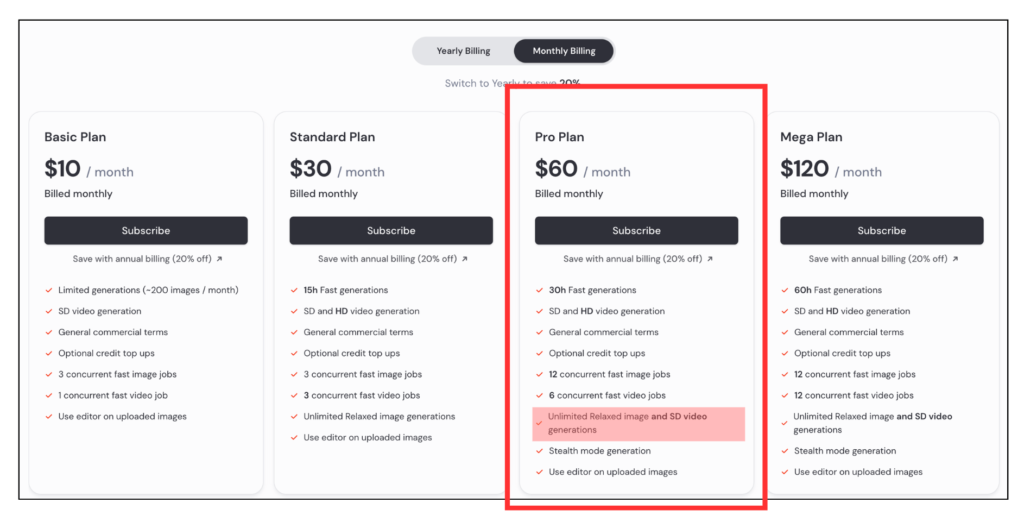Select the Monthly Billing option

click(563, 51)
